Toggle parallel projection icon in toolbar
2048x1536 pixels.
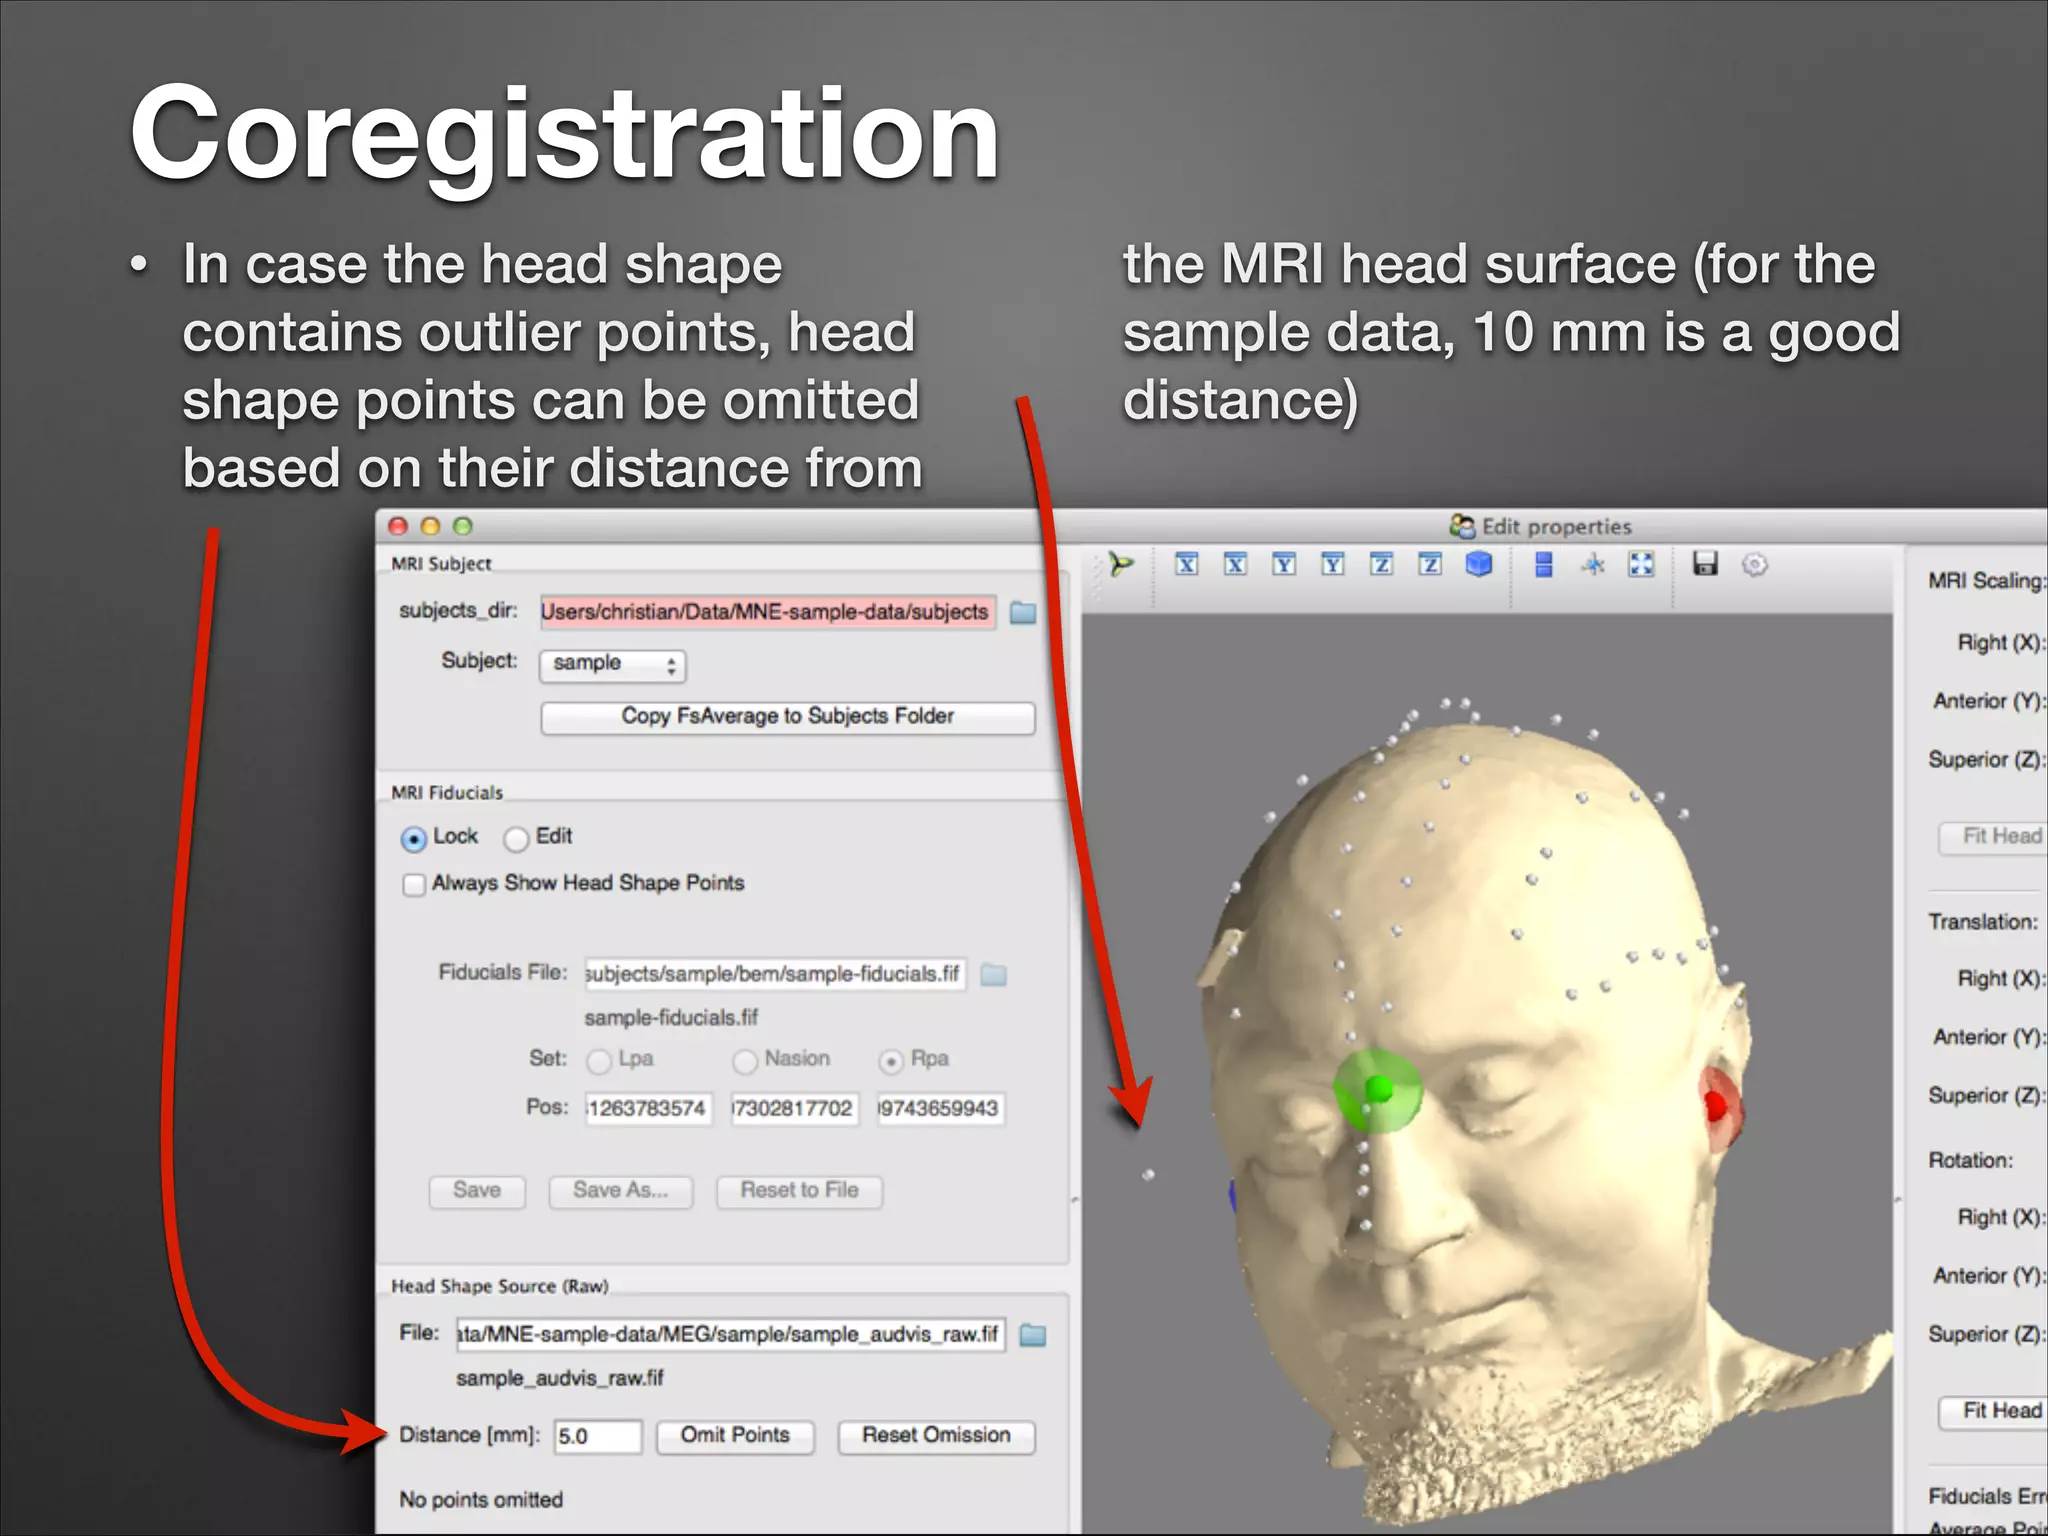pos(1544,565)
